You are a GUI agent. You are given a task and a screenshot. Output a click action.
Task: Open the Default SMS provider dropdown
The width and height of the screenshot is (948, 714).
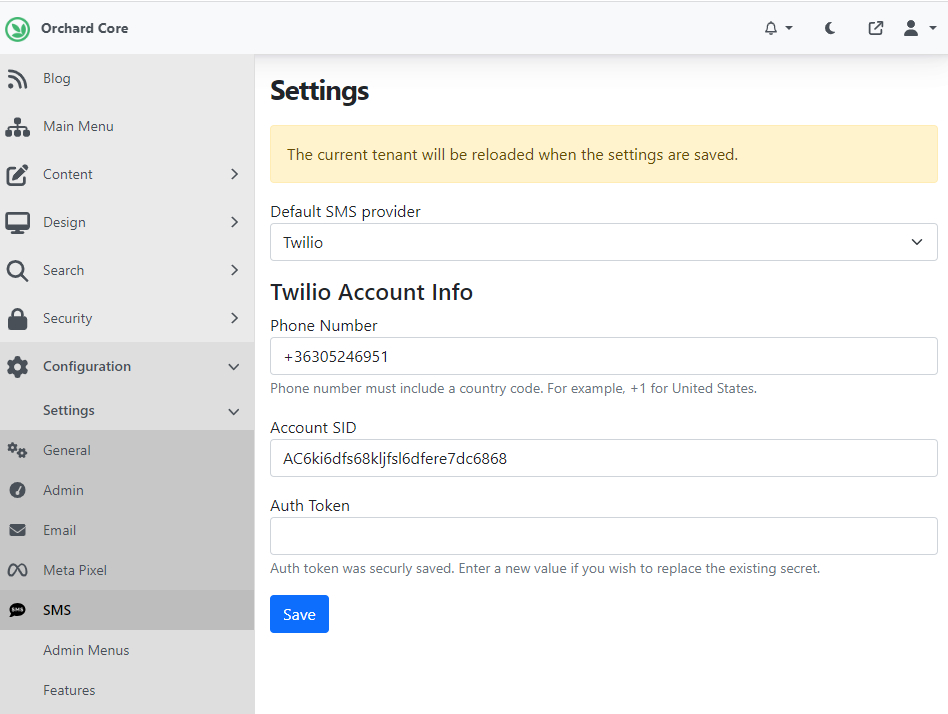coord(603,242)
